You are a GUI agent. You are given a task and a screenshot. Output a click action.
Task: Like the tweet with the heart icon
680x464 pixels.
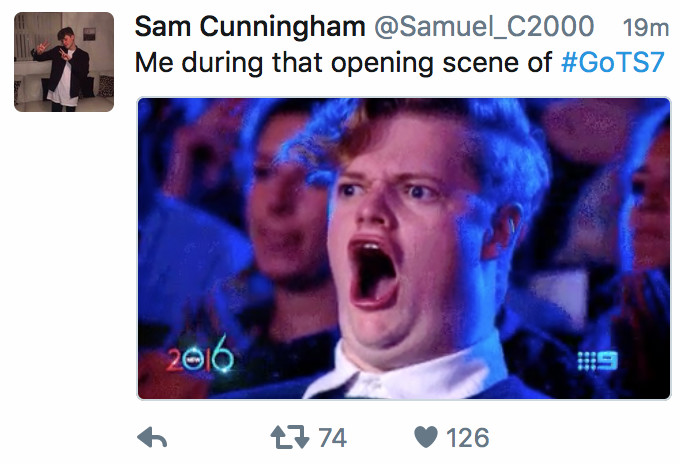(x=426, y=437)
